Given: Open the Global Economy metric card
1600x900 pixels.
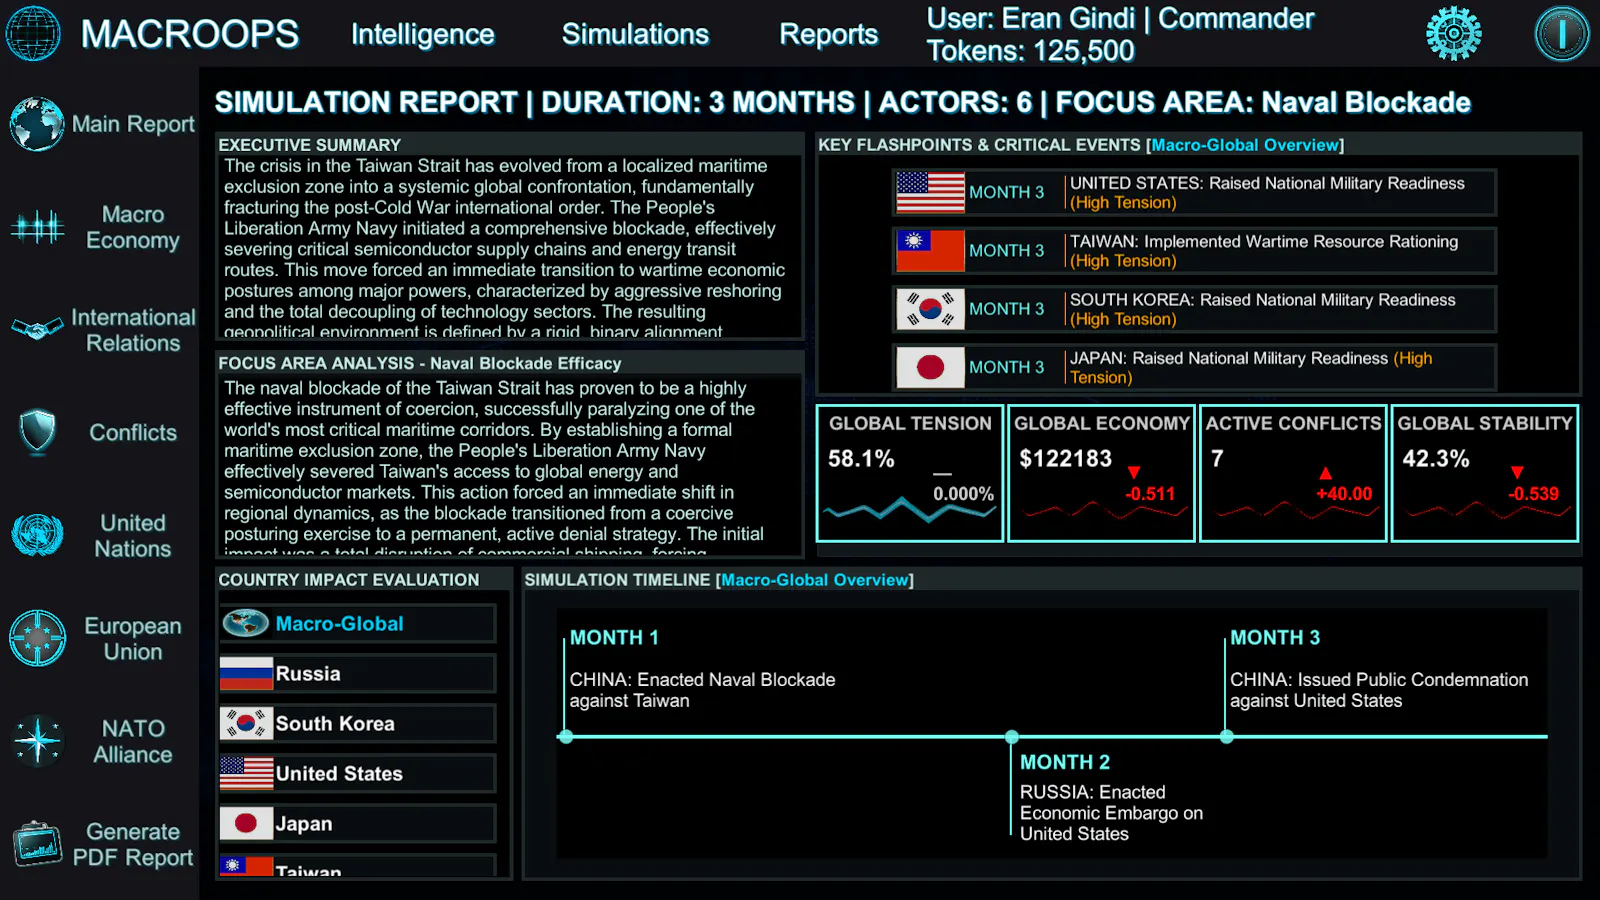Looking at the screenshot, I should pyautogui.click(x=1101, y=473).
